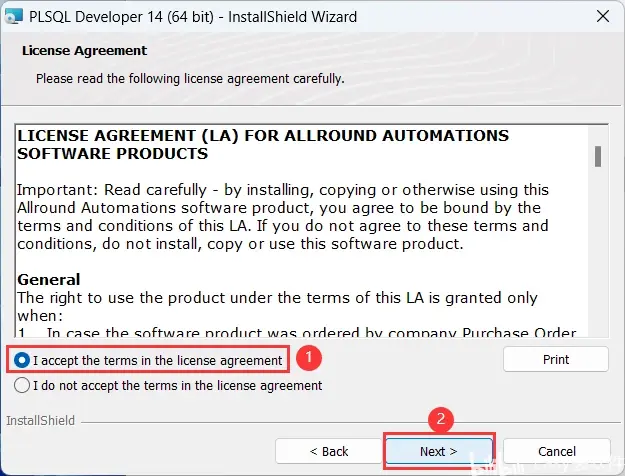This screenshot has width=625, height=476.
Task: Close the InstallShield Wizard window
Action: point(603,17)
